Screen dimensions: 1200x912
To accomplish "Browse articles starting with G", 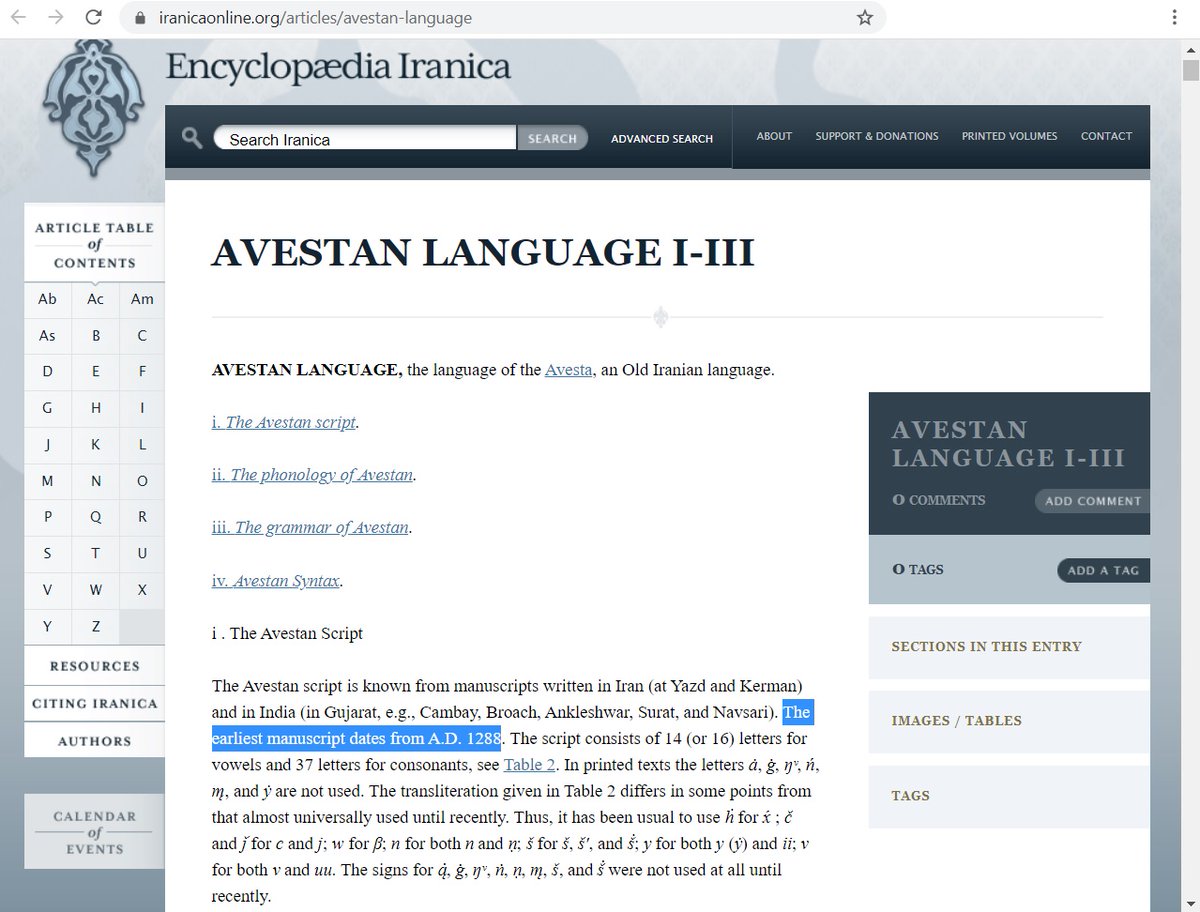I will [47, 408].
